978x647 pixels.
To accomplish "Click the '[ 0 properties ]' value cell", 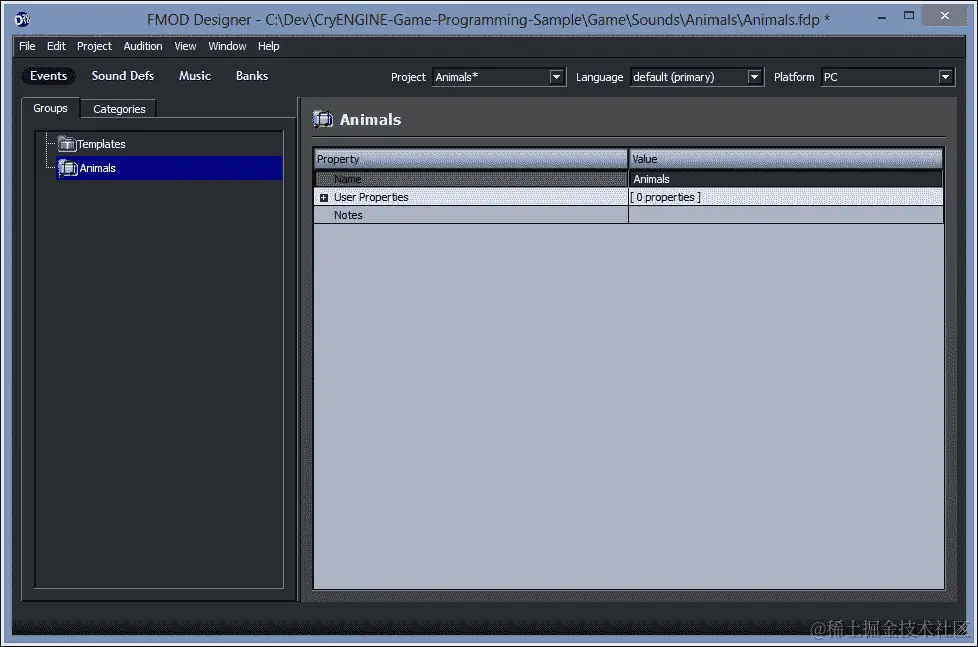I will pyautogui.click(x=786, y=197).
